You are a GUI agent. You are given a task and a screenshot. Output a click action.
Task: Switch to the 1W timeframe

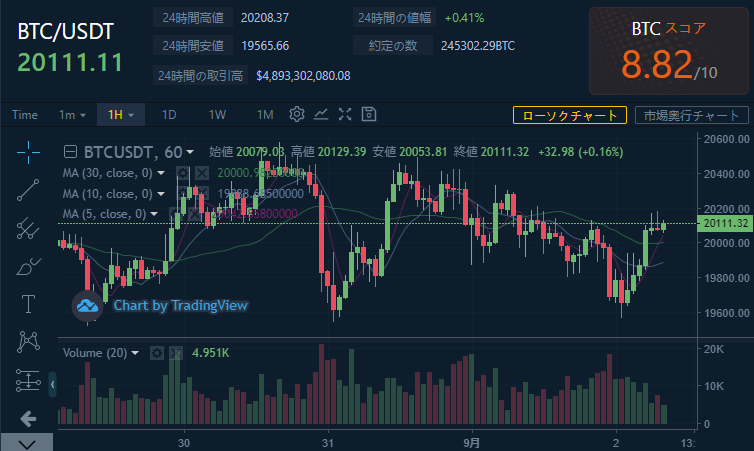click(x=217, y=114)
